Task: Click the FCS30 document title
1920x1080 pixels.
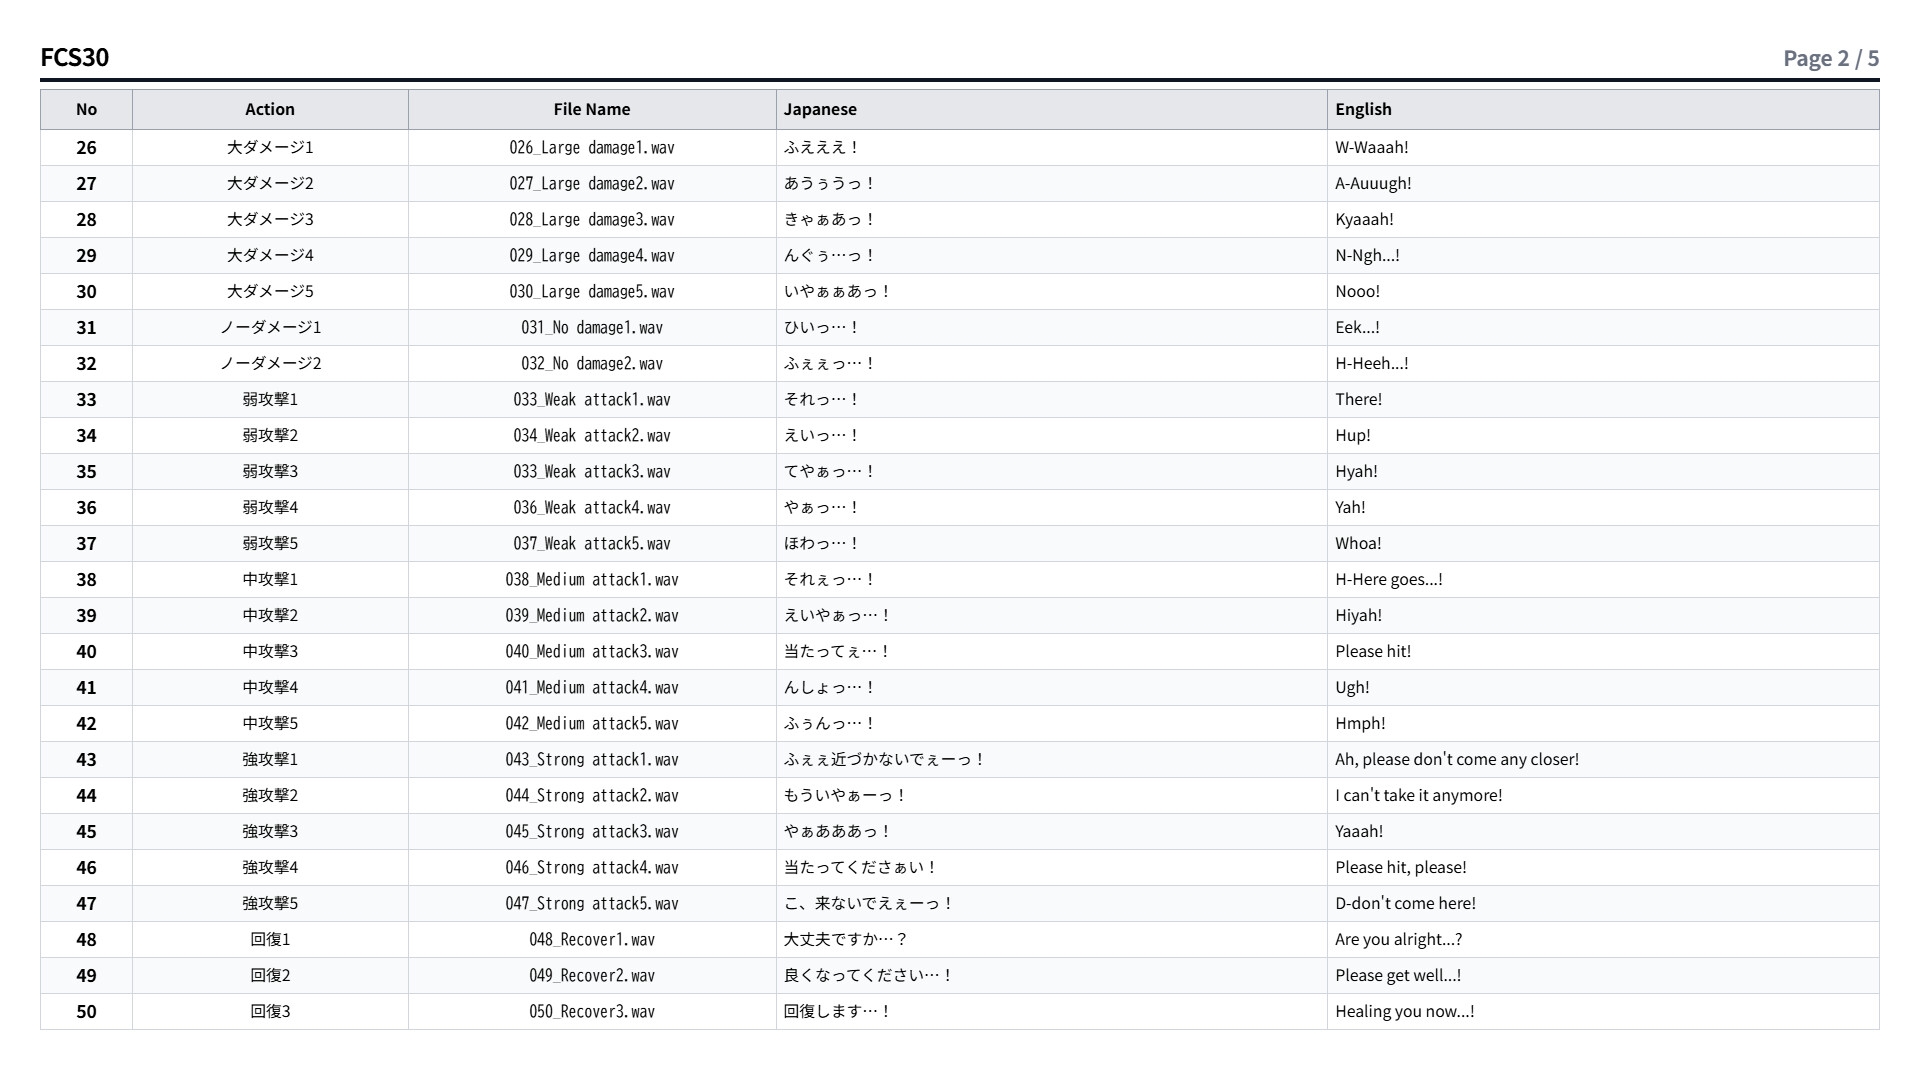Action: point(75,57)
